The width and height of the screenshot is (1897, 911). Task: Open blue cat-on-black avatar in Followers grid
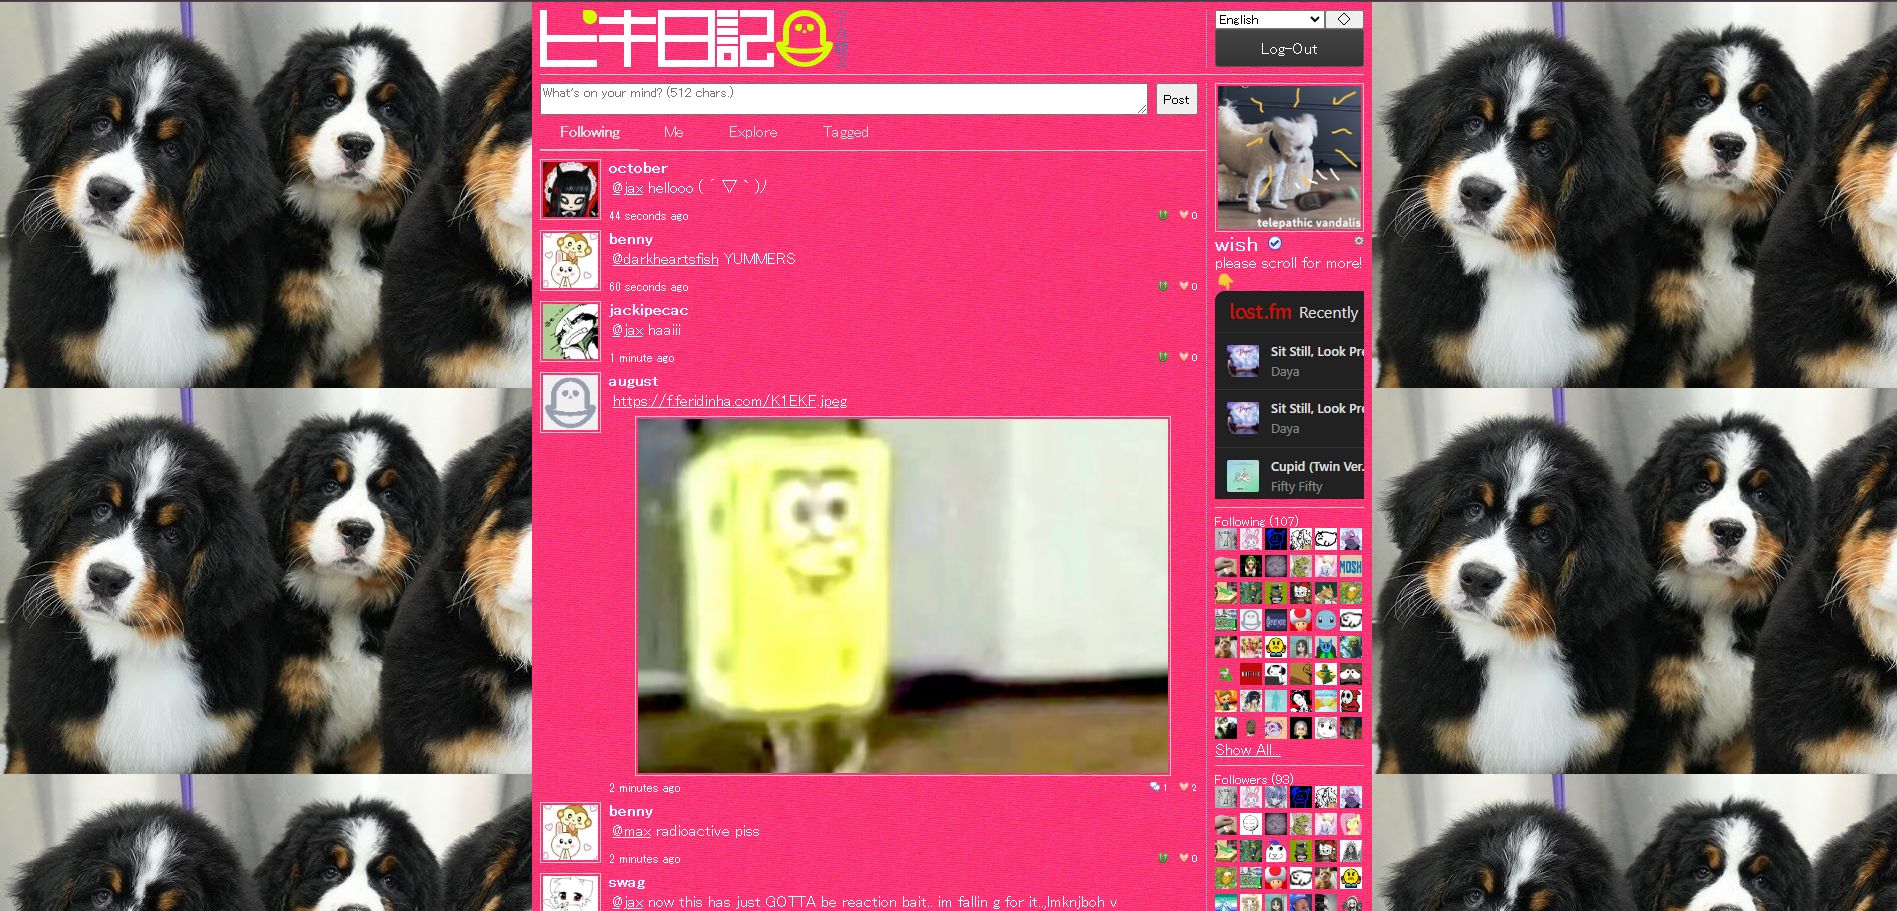(x=1300, y=797)
